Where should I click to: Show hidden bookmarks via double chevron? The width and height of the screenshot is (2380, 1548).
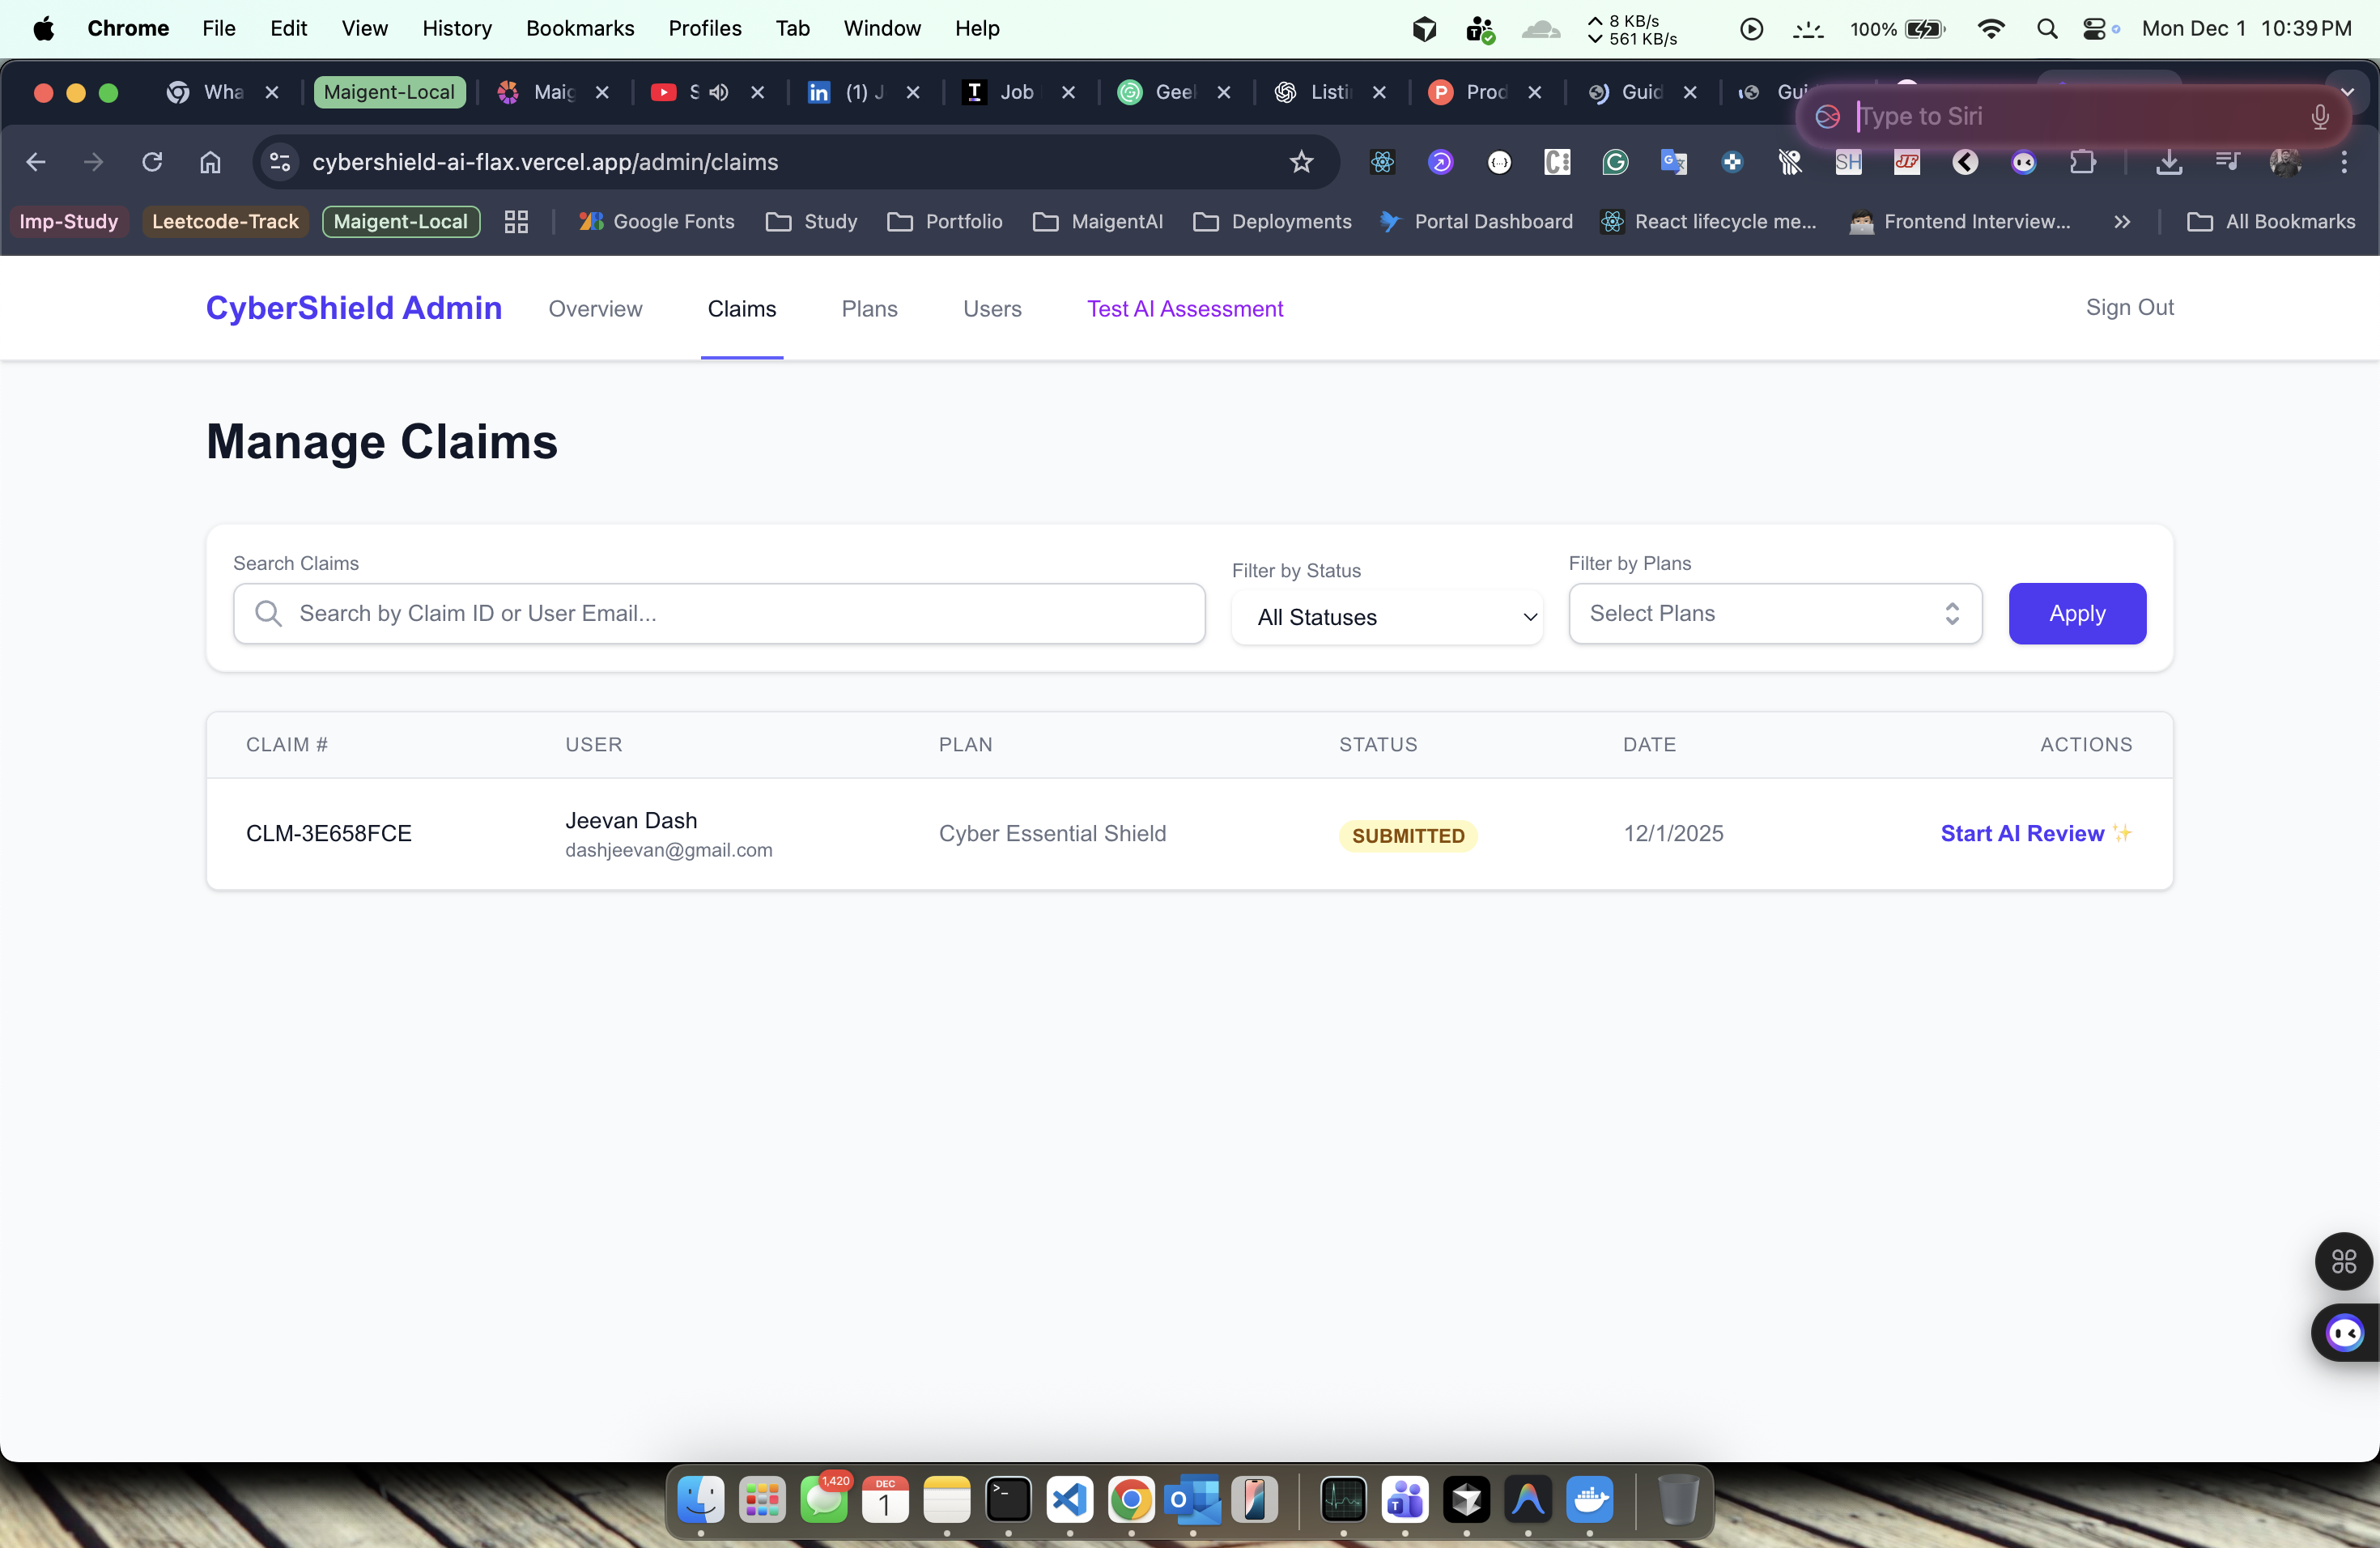pyautogui.click(x=2122, y=222)
